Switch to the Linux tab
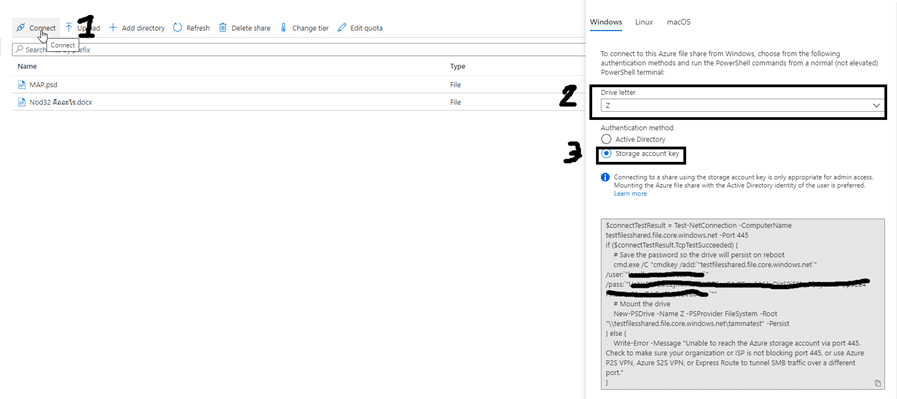Viewport: 897px width, 399px height. (x=644, y=22)
